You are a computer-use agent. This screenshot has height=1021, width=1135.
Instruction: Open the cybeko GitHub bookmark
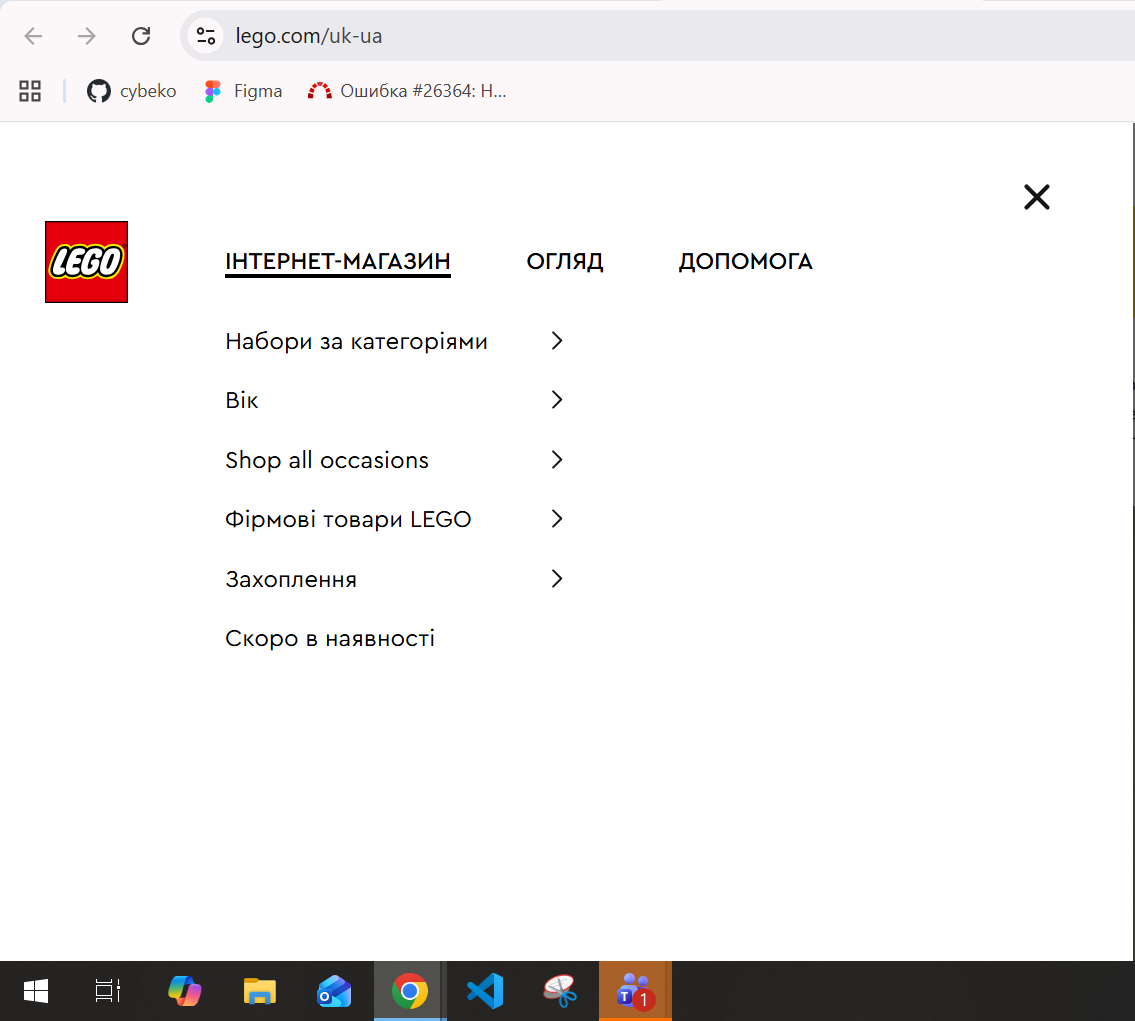pos(132,91)
